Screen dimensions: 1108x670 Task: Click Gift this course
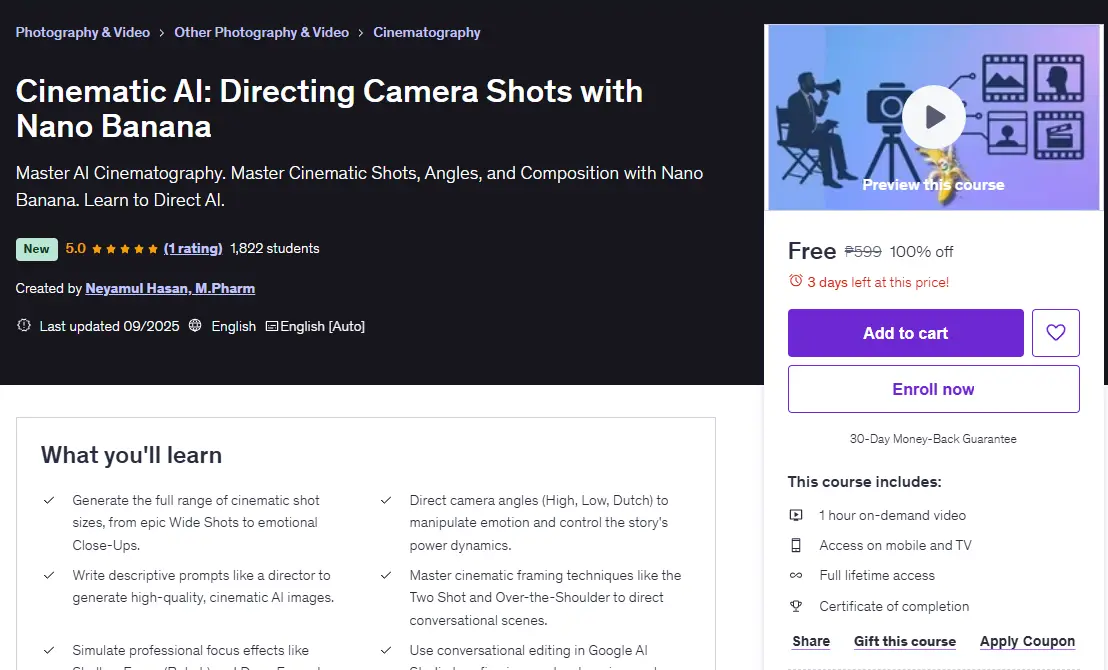click(x=904, y=641)
